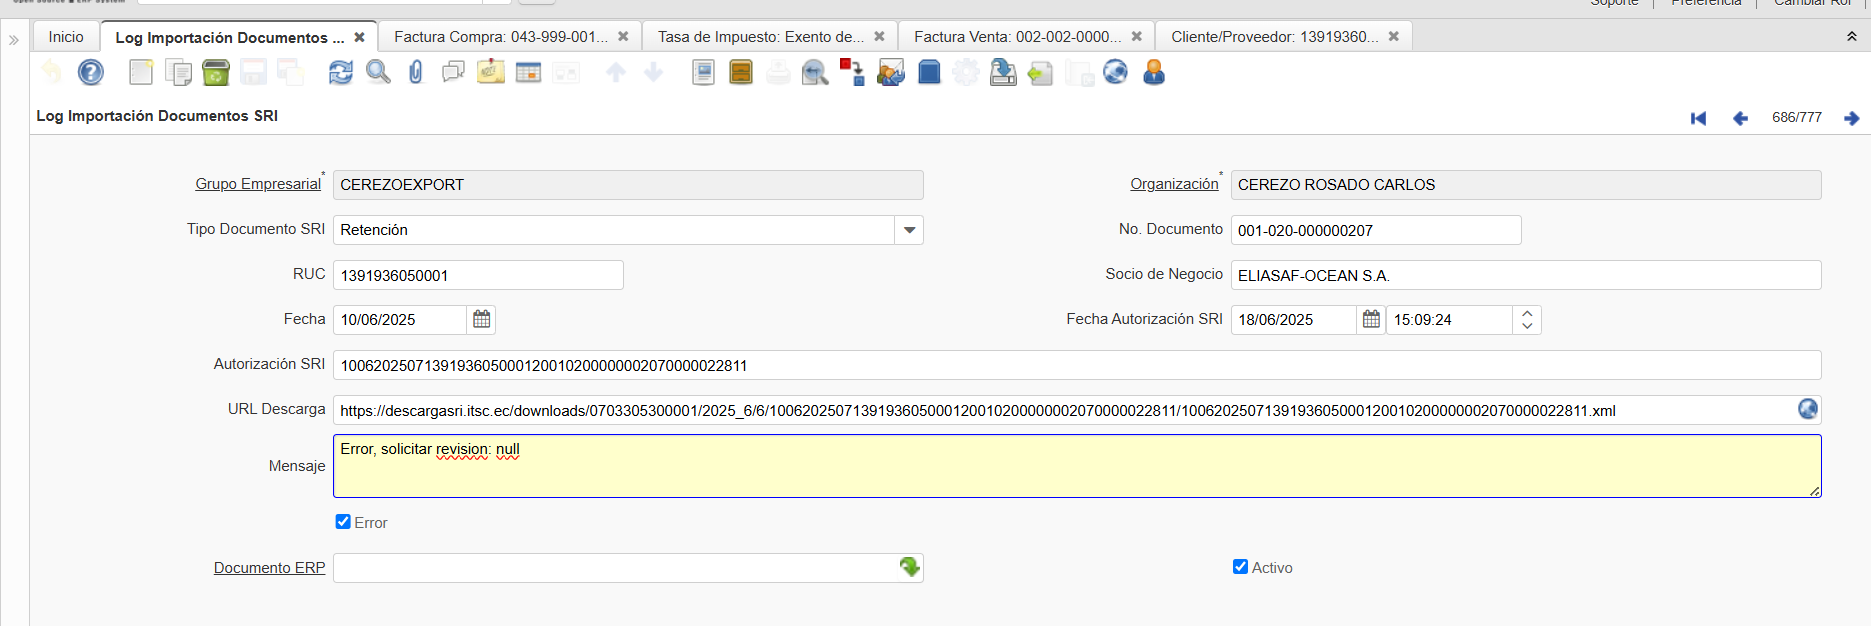Click the Attachment paperclip icon
The height and width of the screenshot is (626, 1871).
click(416, 72)
